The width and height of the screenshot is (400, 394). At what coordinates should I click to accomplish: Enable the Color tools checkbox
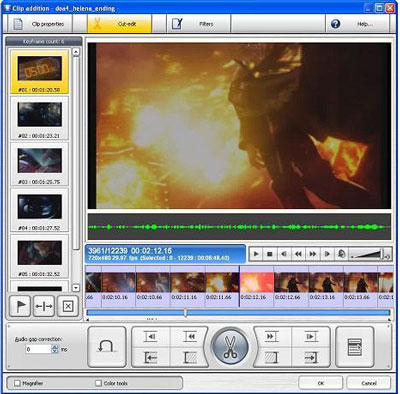click(x=98, y=383)
